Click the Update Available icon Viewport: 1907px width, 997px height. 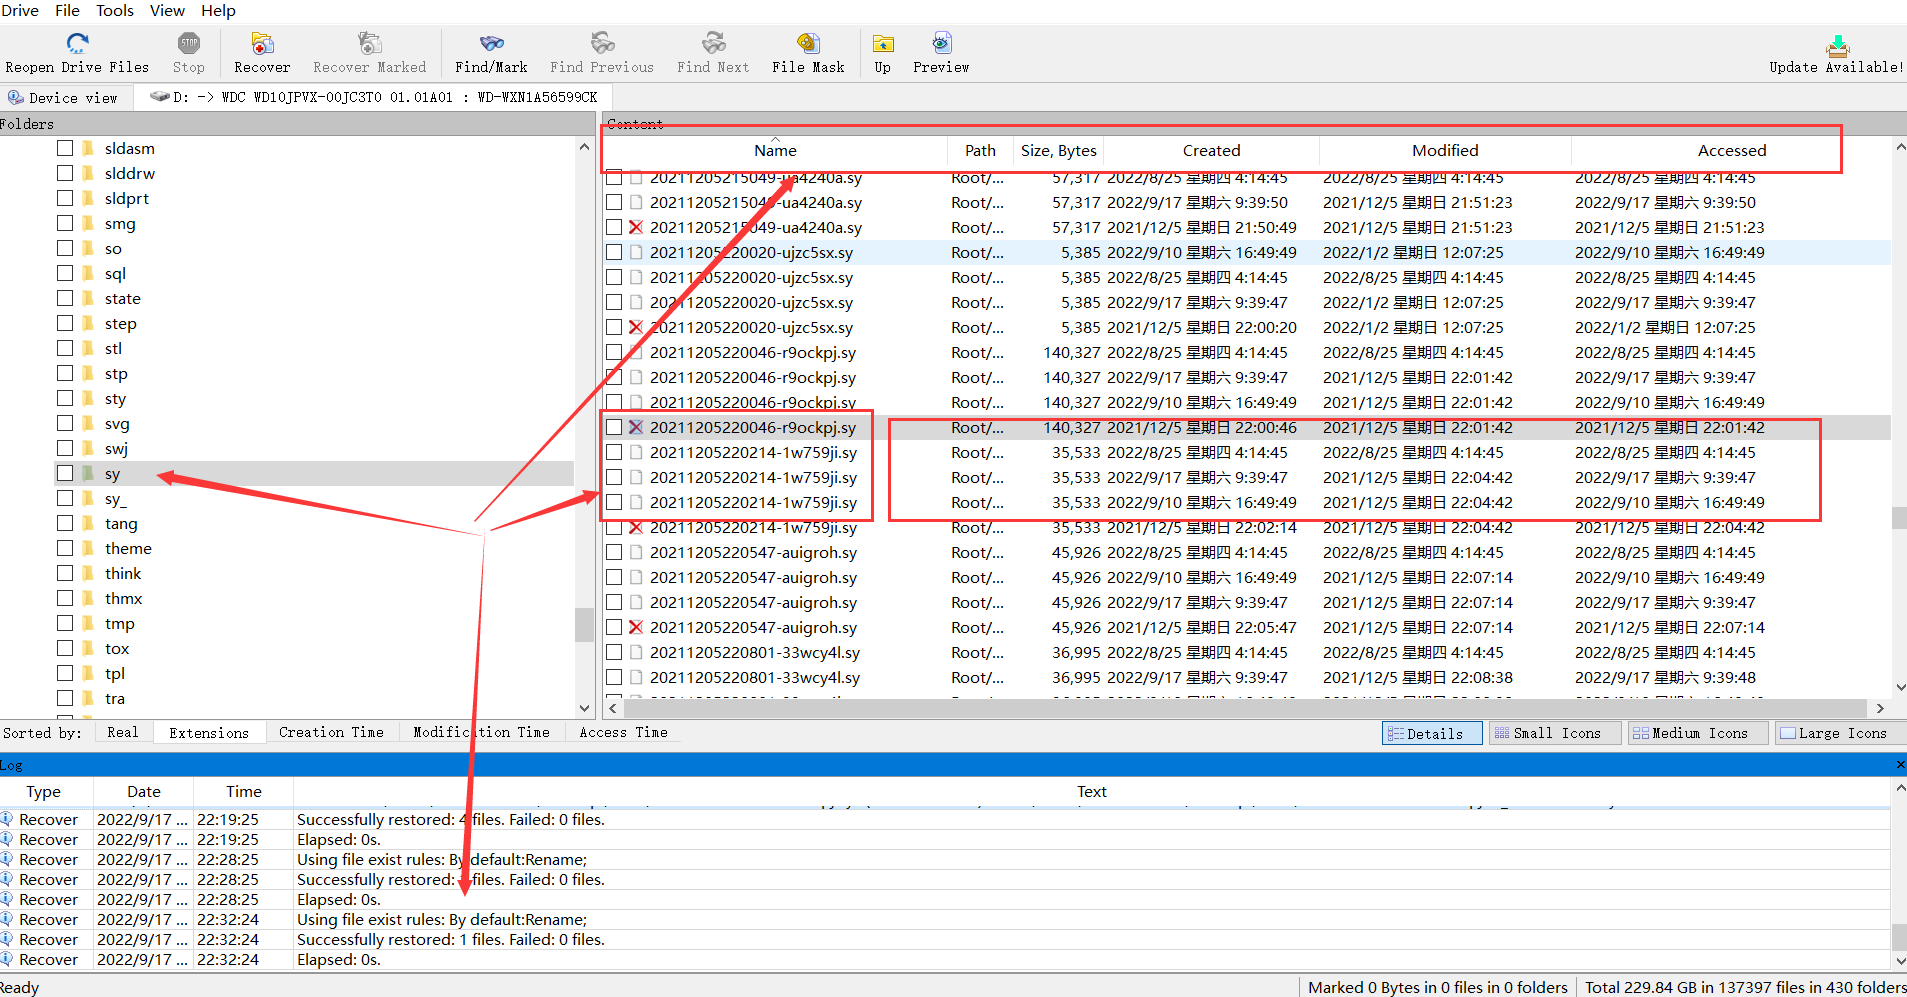click(x=1837, y=46)
